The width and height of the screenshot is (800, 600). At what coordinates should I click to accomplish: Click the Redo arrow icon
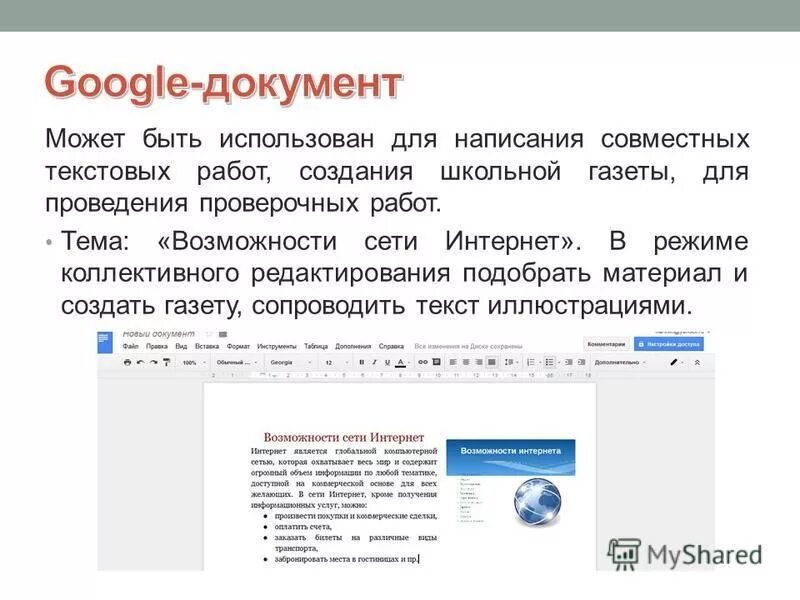coord(153,362)
